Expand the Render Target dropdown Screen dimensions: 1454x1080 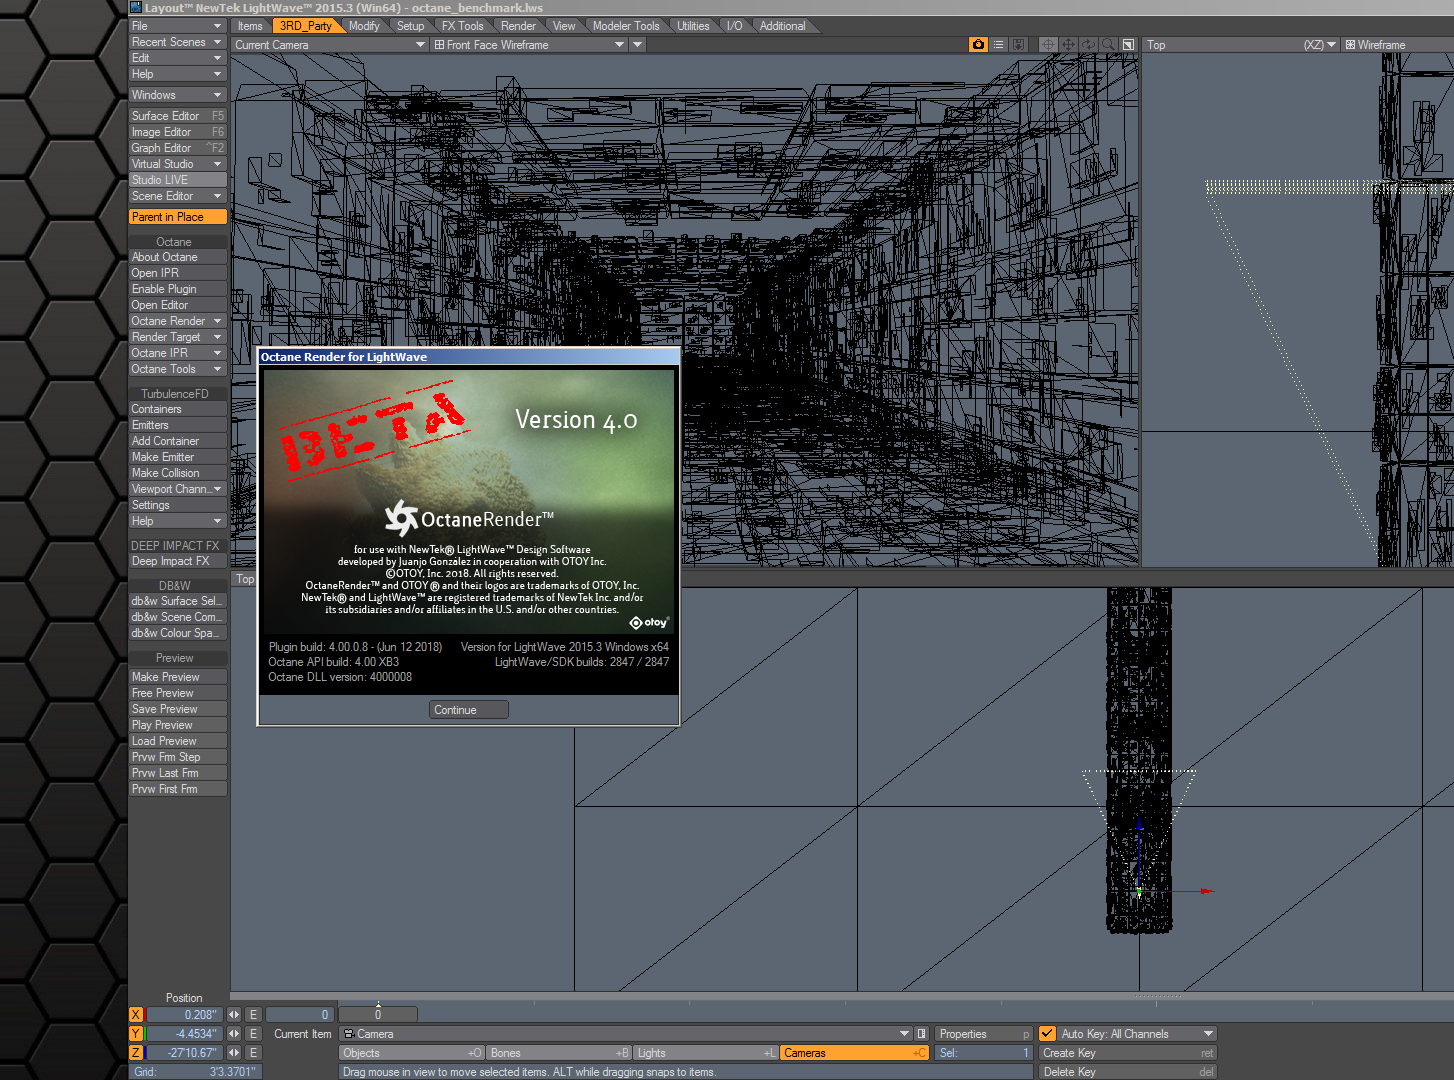[x=178, y=337]
